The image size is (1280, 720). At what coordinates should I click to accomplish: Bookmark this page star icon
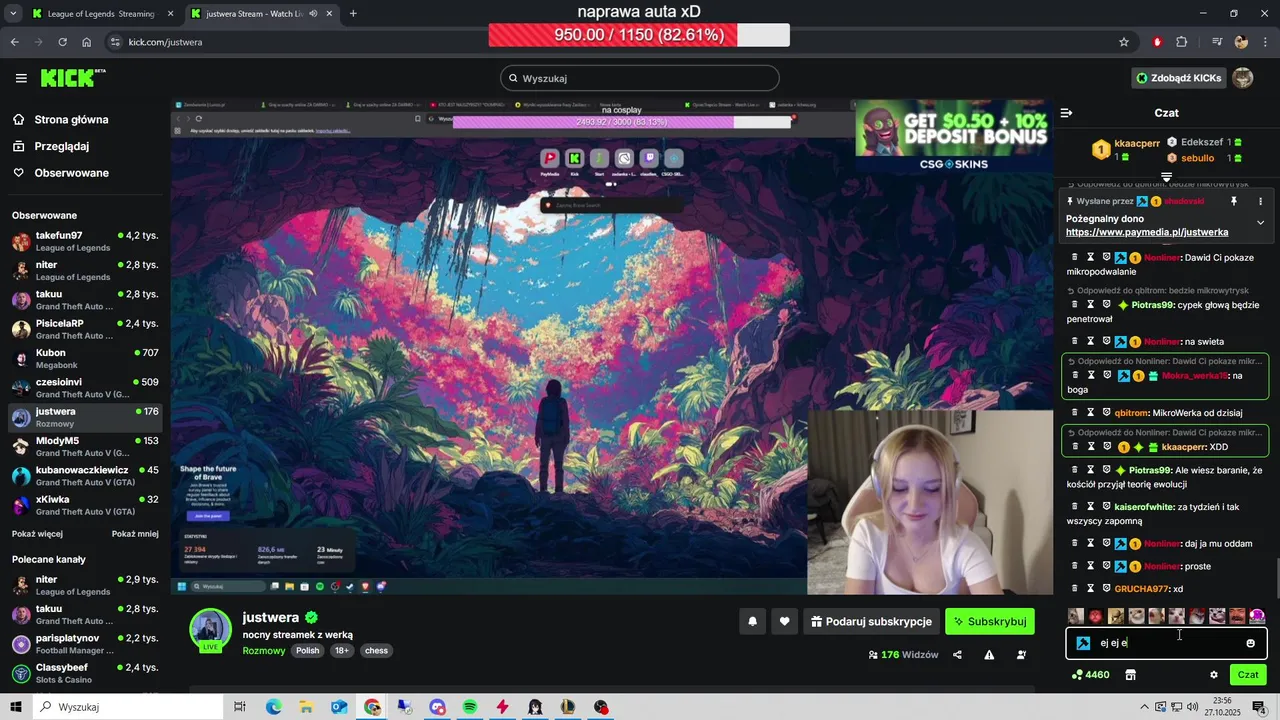[x=1124, y=42]
